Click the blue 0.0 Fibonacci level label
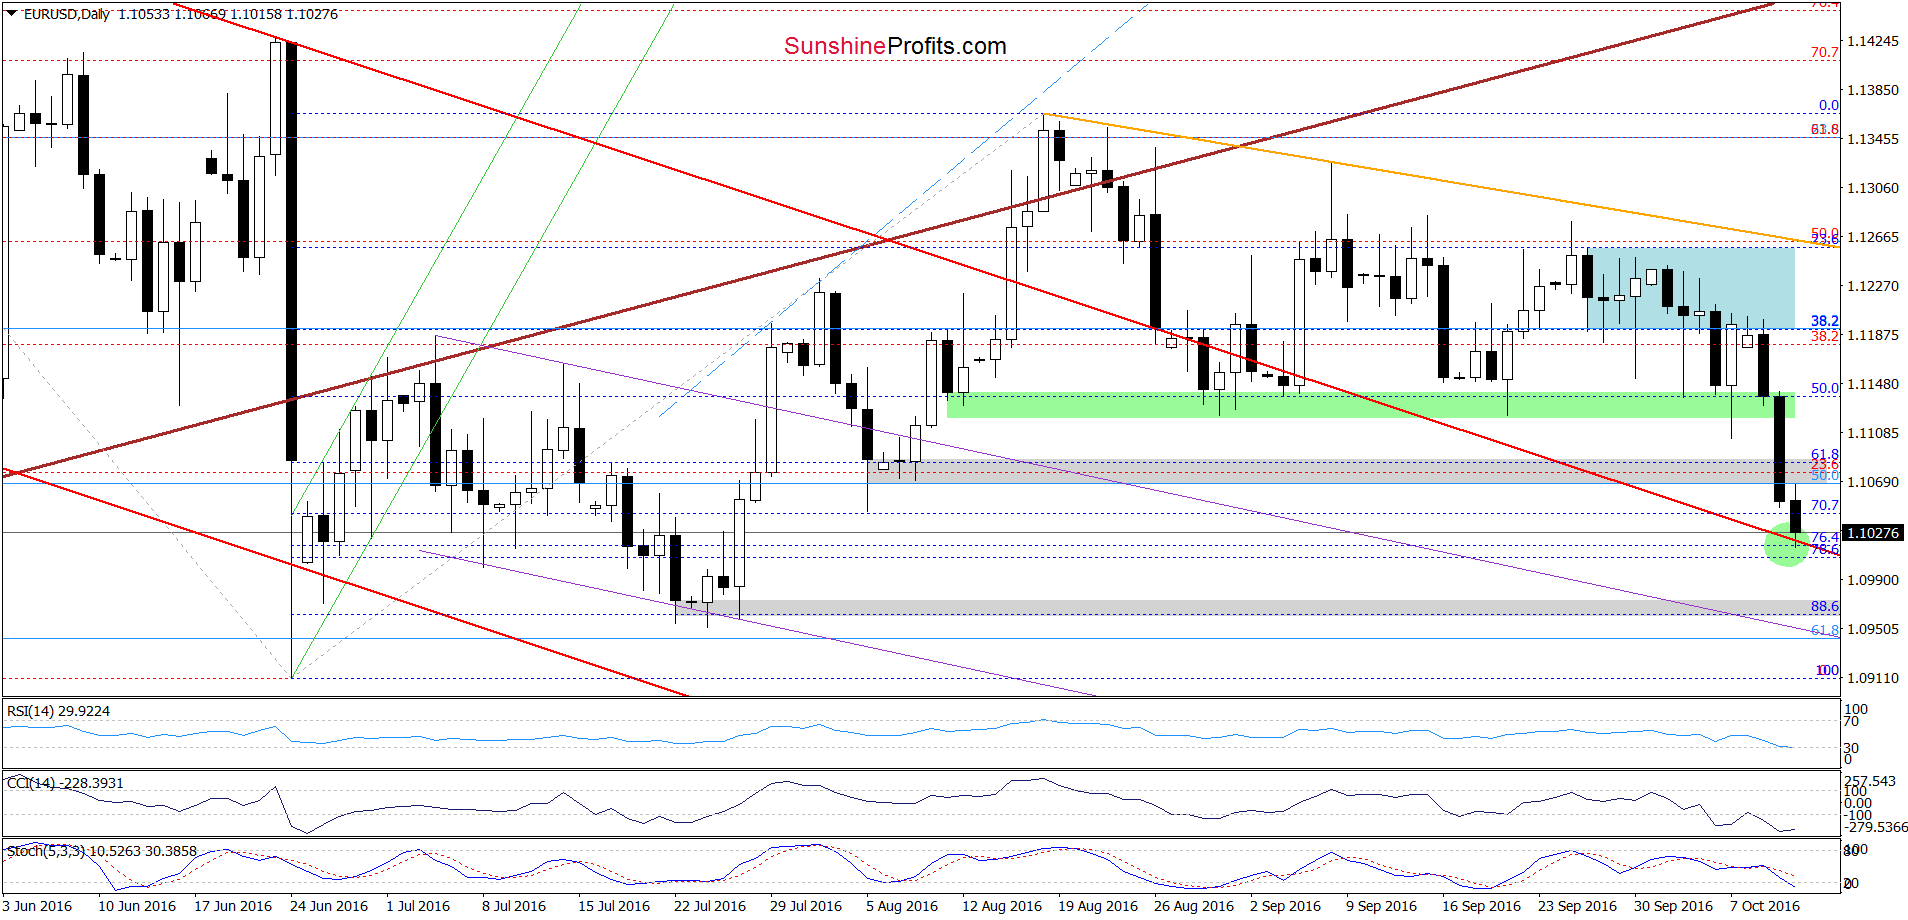The image size is (1908, 920). (1829, 105)
